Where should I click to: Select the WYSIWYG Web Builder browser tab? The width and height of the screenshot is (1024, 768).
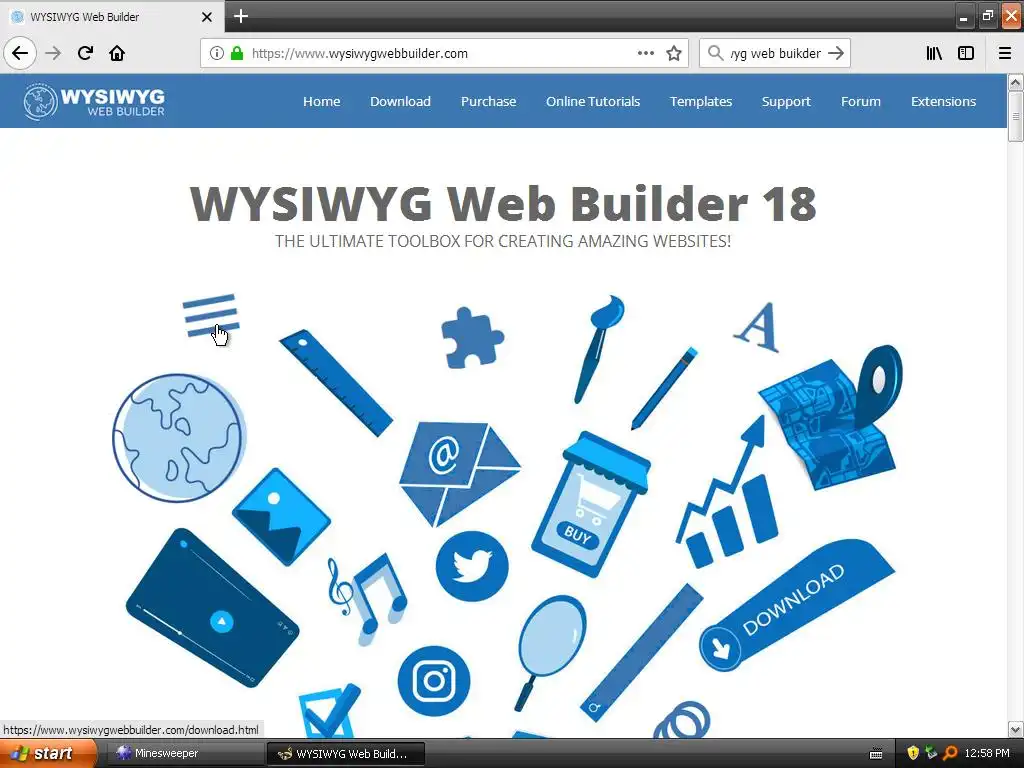[x=112, y=17]
